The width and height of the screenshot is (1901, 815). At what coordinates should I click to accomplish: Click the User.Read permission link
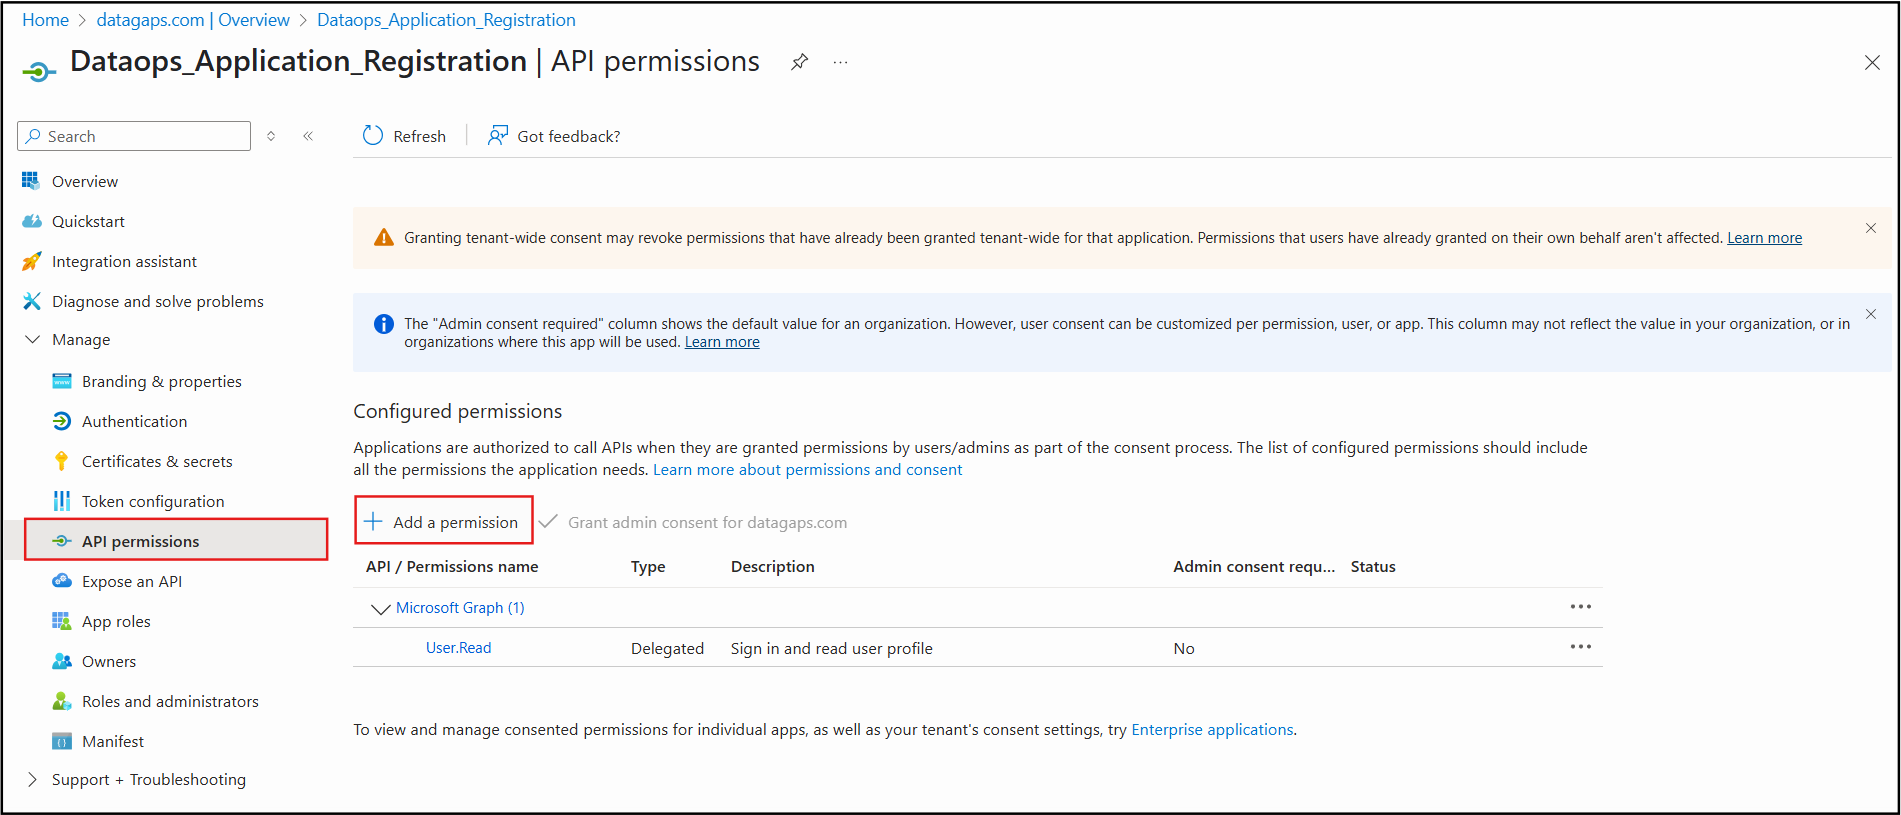click(459, 648)
